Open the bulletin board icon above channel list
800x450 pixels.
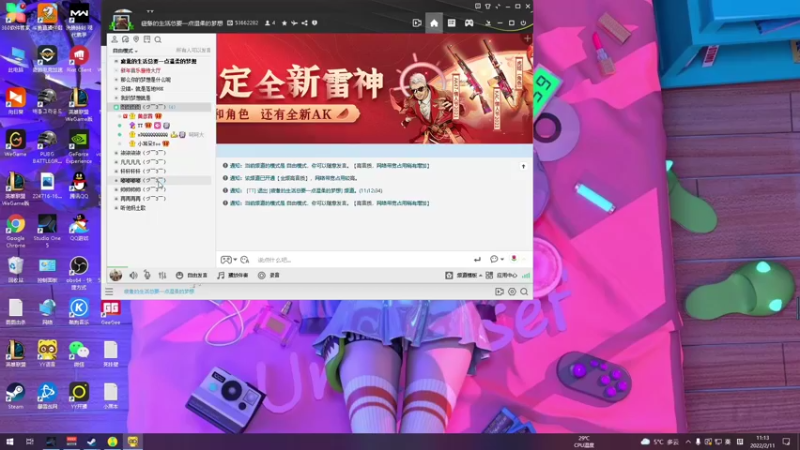[147, 39]
